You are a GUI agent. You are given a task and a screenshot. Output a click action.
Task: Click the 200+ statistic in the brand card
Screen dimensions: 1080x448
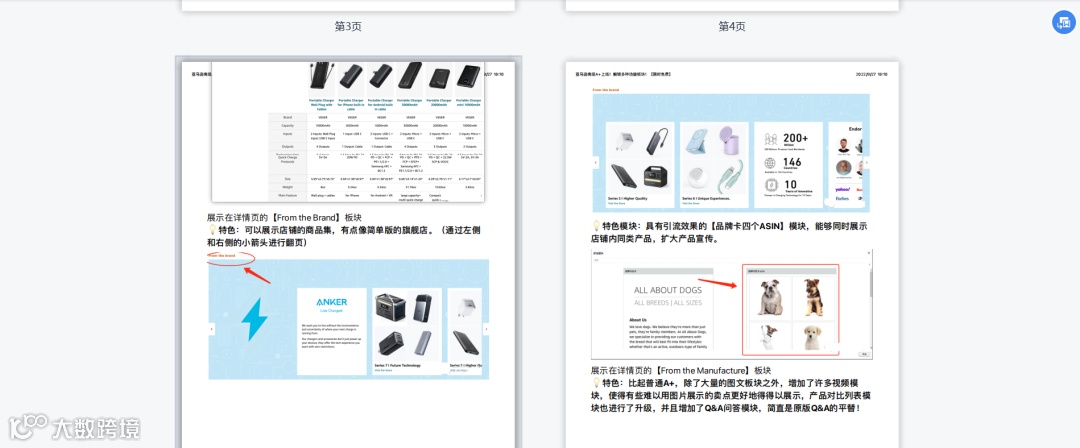(796, 139)
